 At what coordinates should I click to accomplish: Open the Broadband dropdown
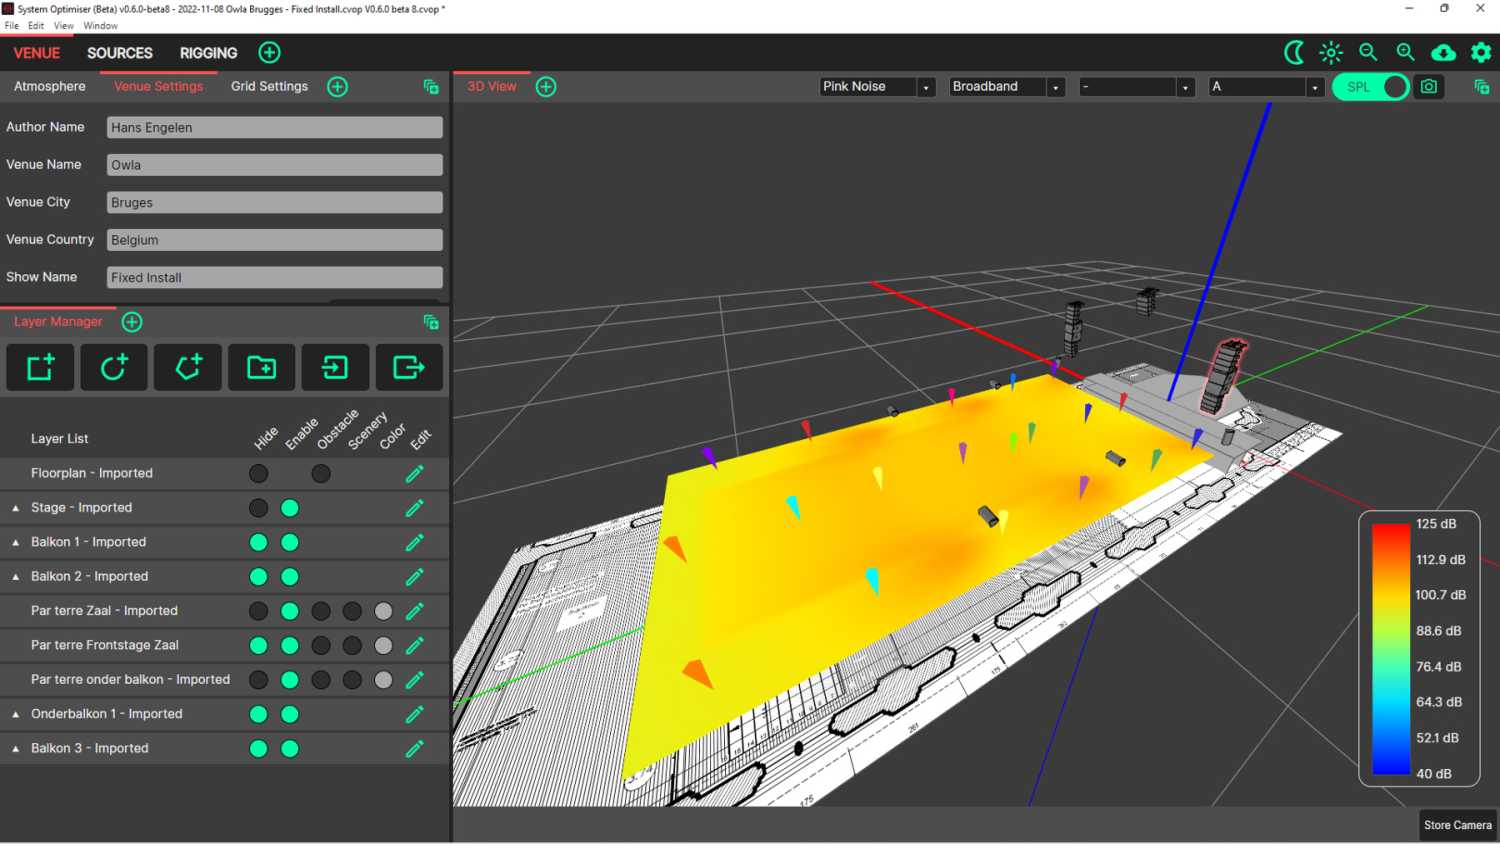click(x=1006, y=87)
